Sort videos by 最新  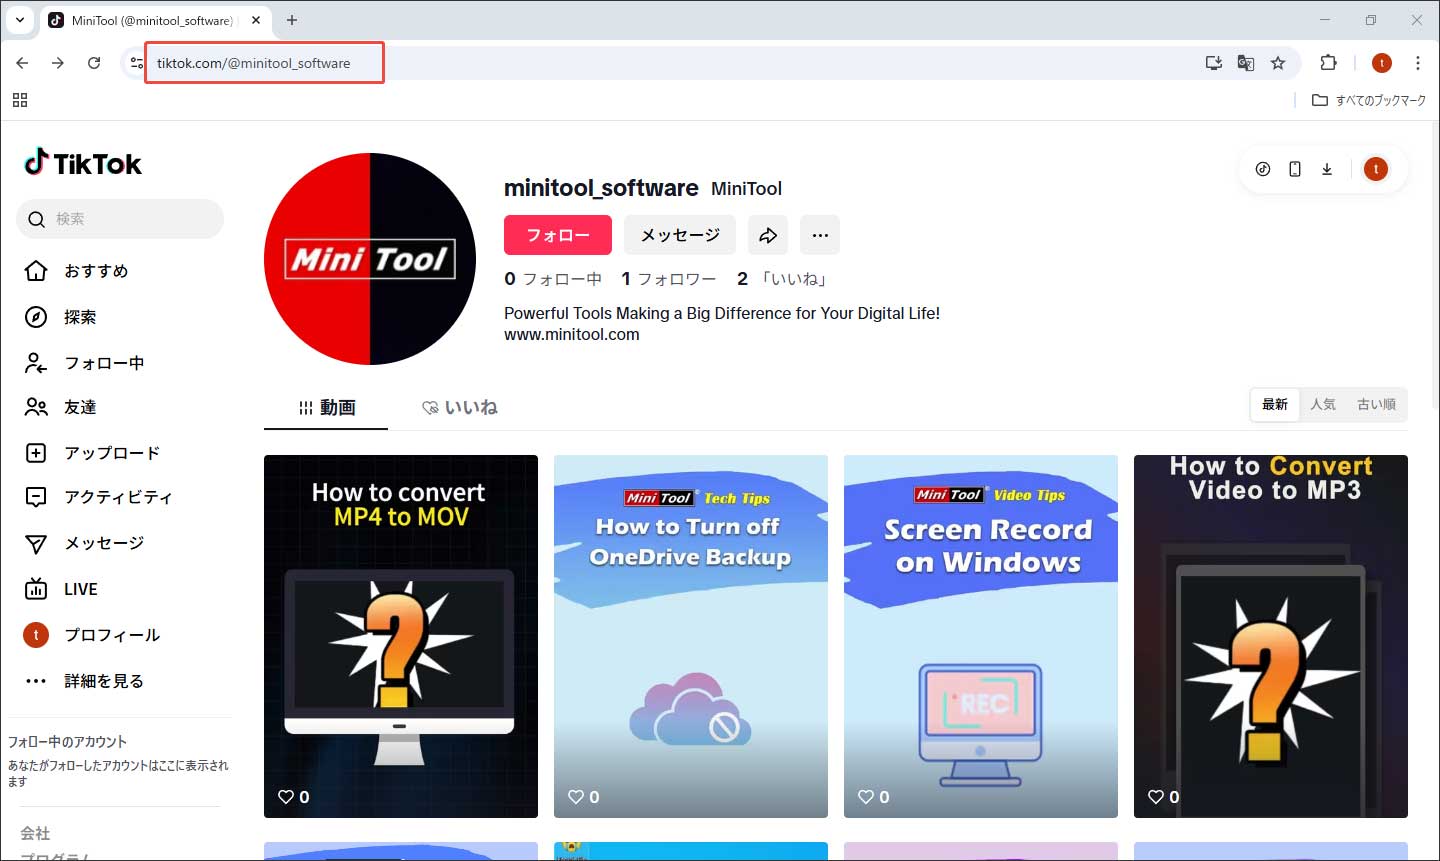point(1275,404)
